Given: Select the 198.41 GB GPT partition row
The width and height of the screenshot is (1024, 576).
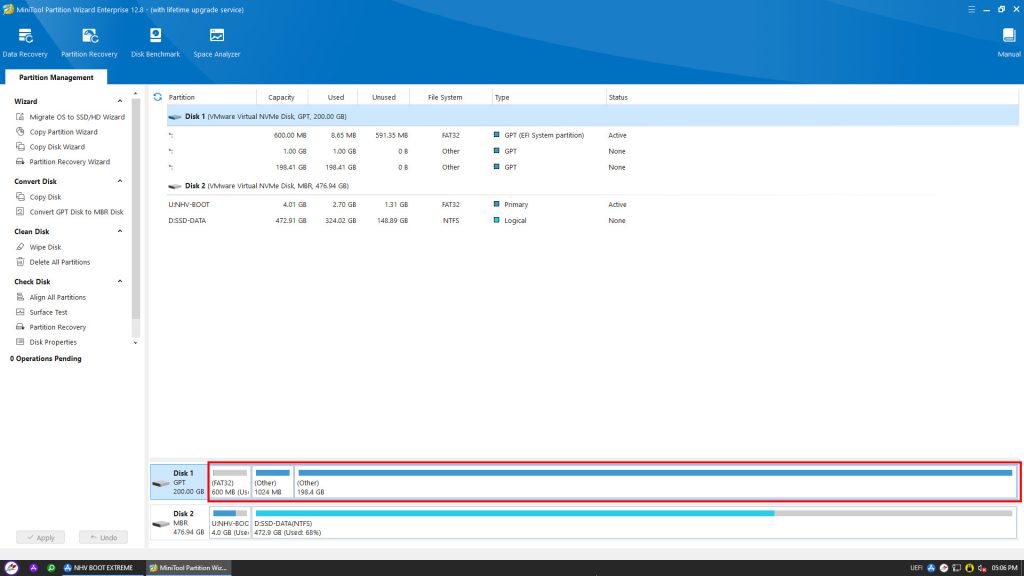Looking at the screenshot, I should click(x=592, y=168).
